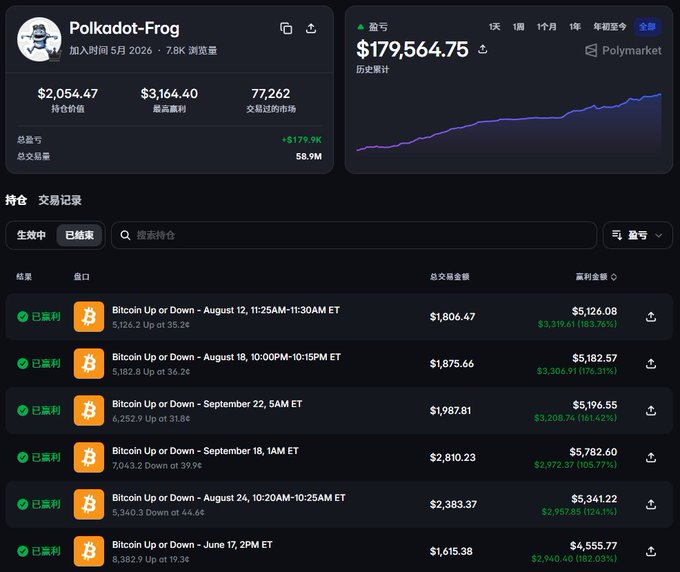
Task: Share the Polkadot-Frog profile via upload icon
Action: pos(311,29)
